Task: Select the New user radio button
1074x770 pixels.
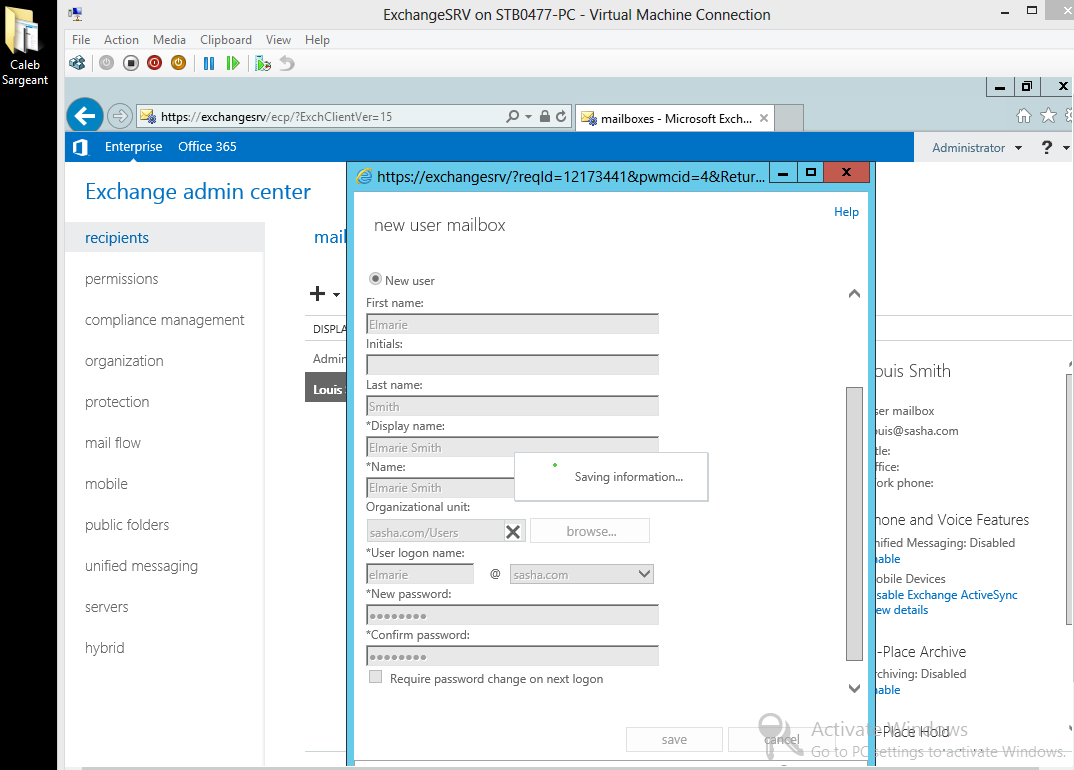Action: [375, 279]
